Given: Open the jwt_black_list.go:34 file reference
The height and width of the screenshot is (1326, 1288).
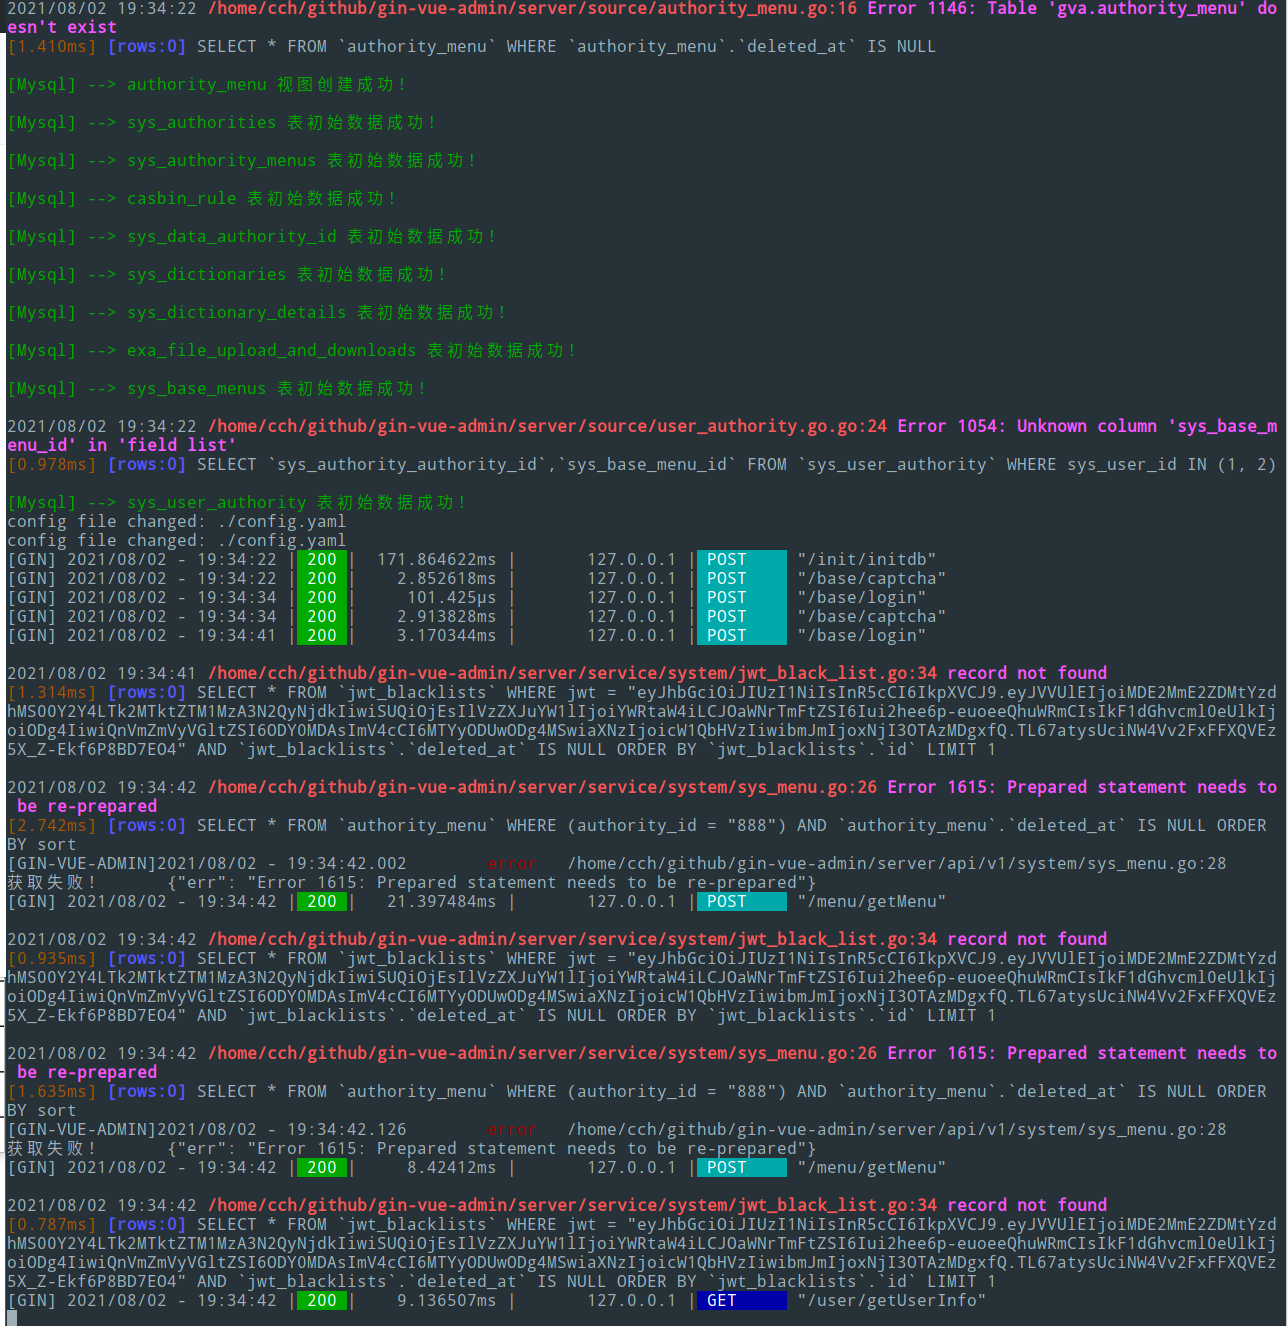Looking at the screenshot, I should 560,672.
